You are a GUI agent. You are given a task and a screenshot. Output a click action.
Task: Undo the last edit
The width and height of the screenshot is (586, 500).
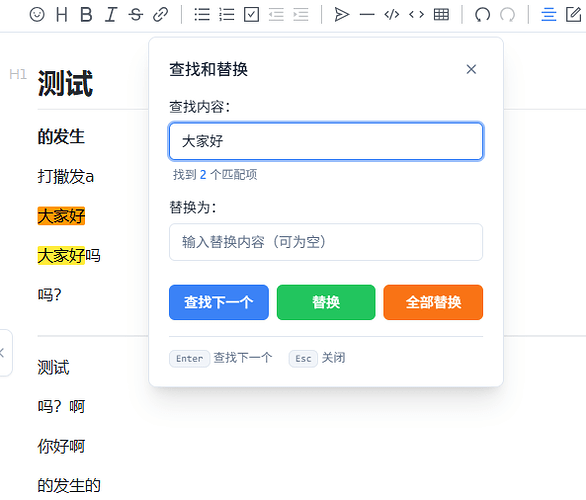pos(482,15)
